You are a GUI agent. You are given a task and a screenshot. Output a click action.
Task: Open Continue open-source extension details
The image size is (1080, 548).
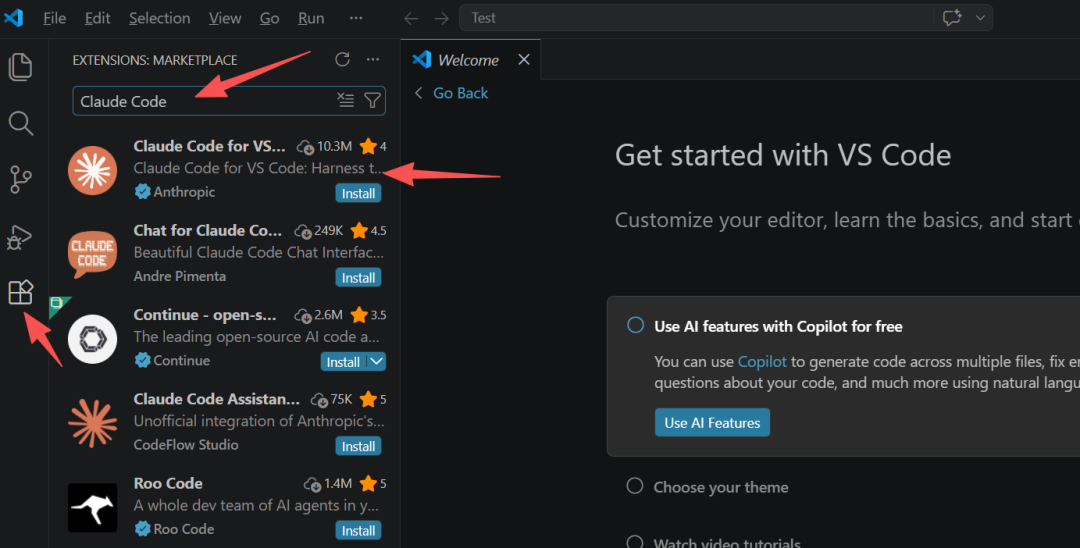(205, 315)
